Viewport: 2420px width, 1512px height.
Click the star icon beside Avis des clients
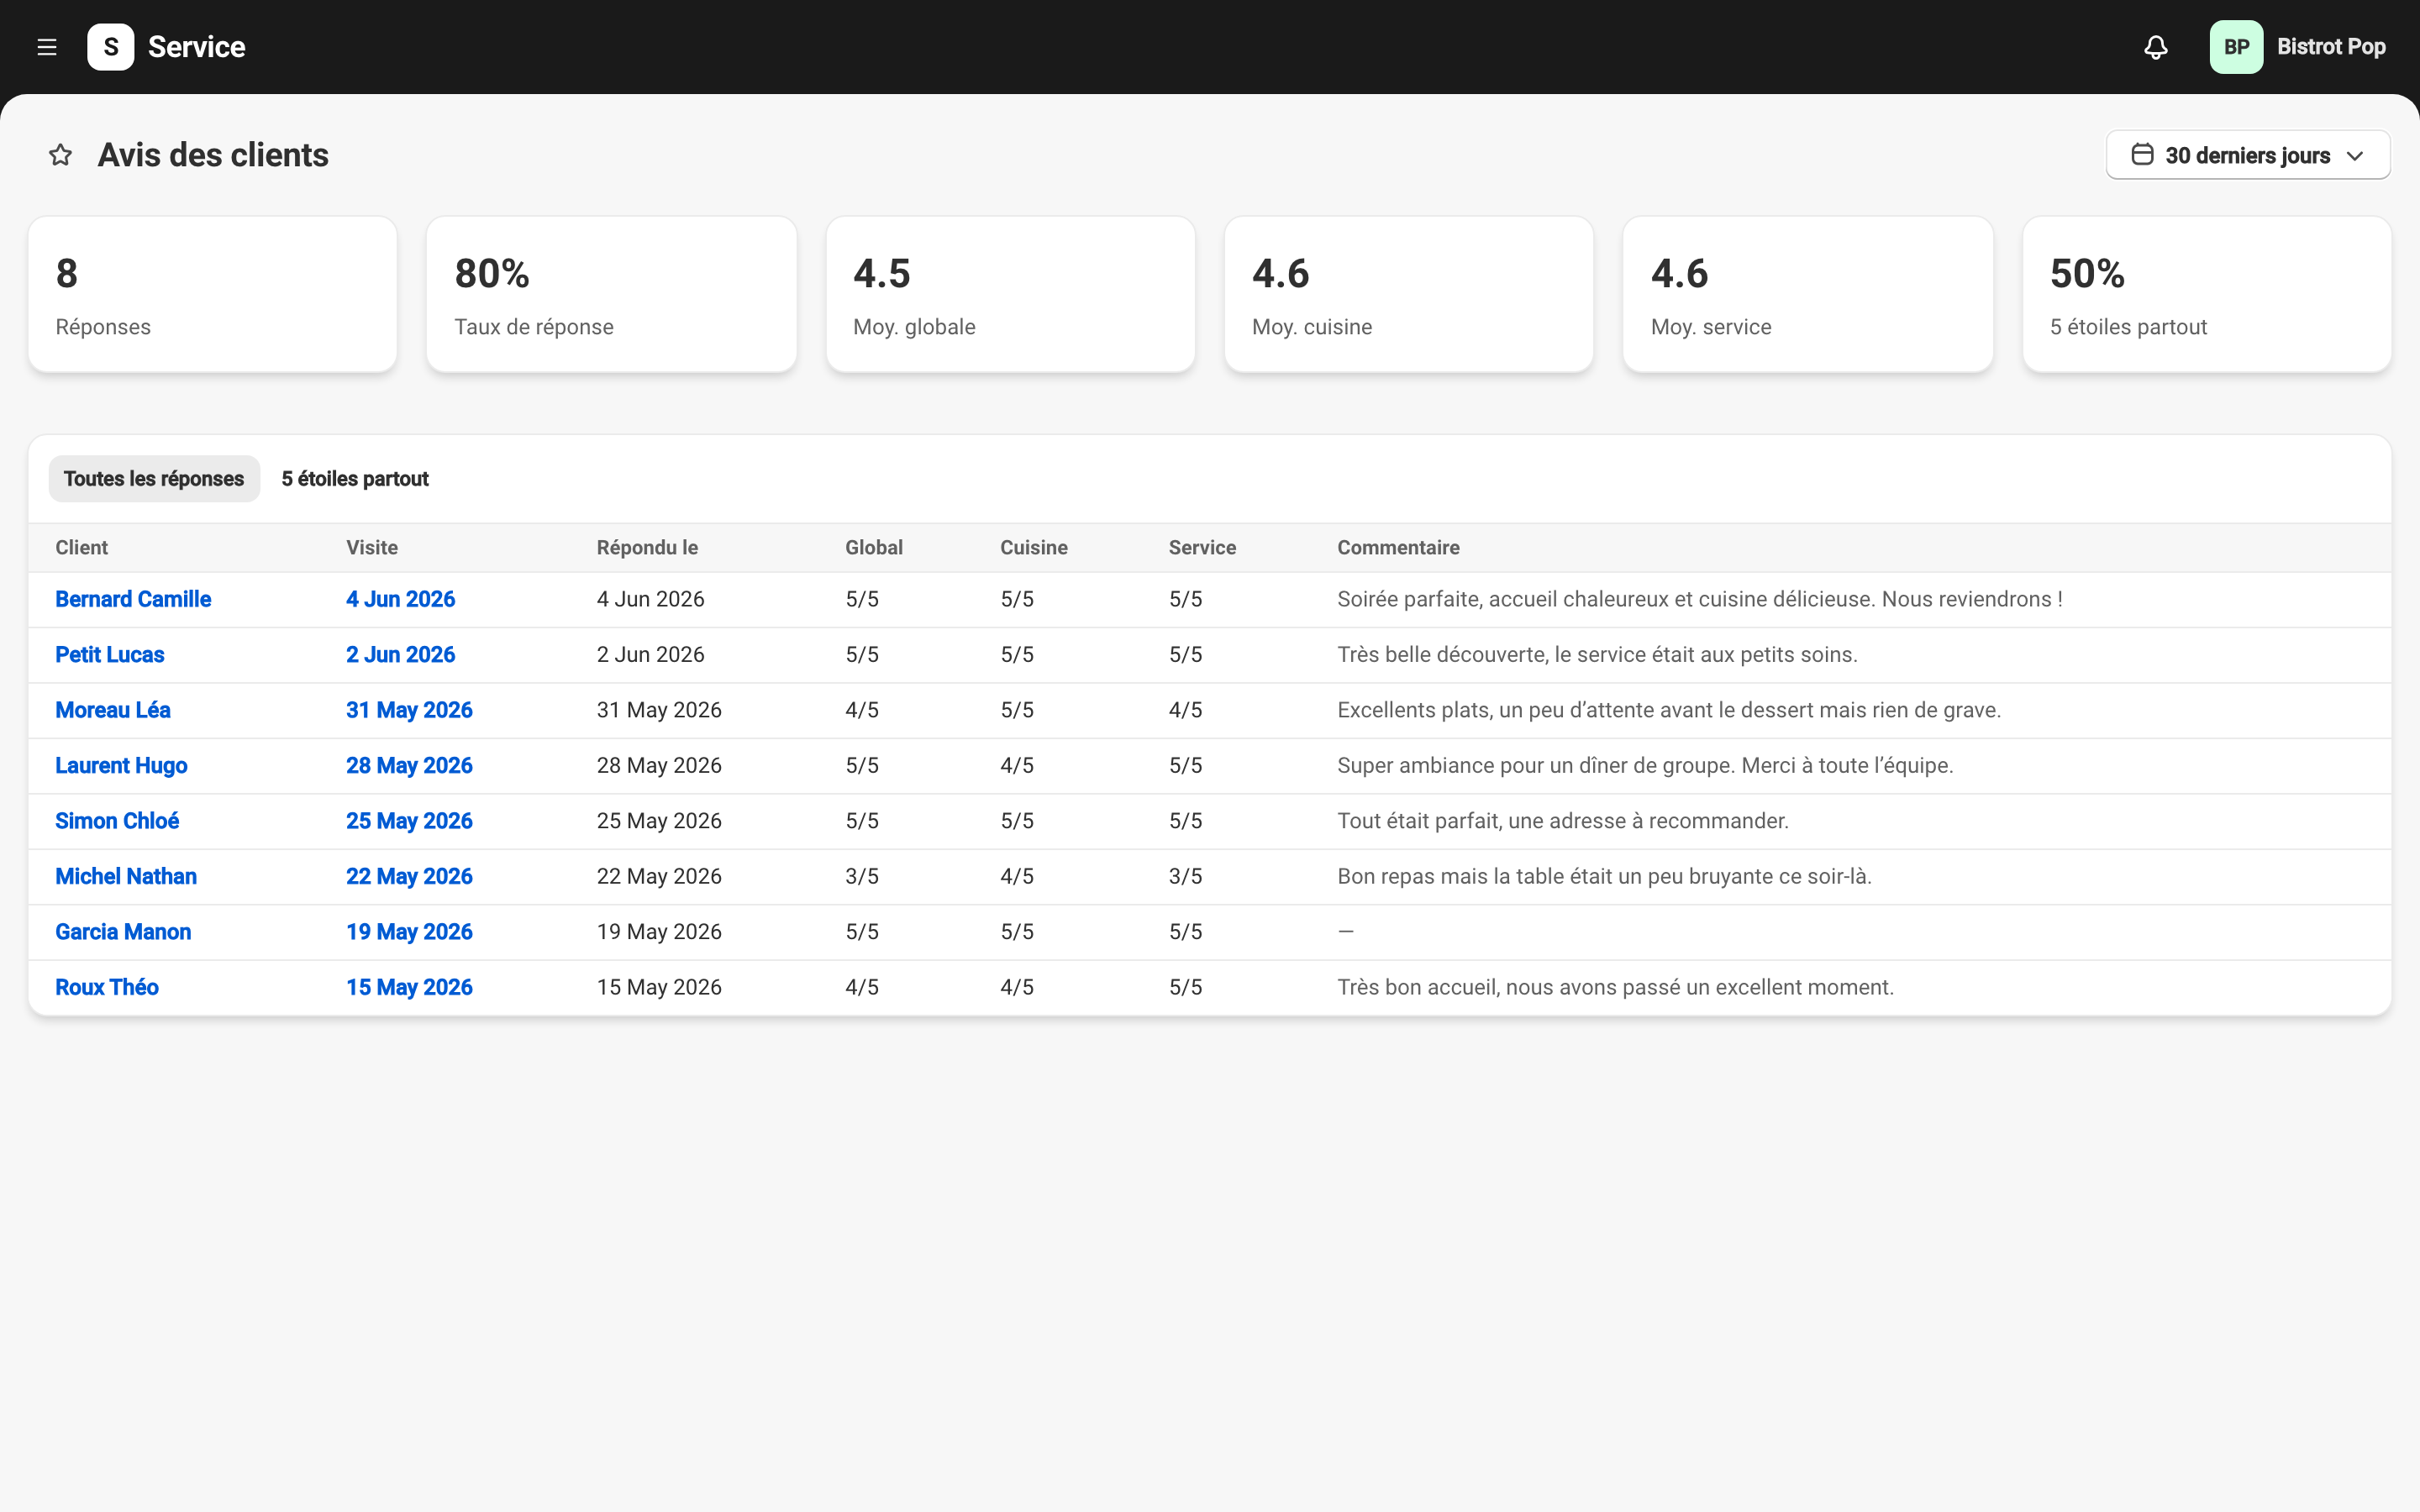tap(61, 155)
